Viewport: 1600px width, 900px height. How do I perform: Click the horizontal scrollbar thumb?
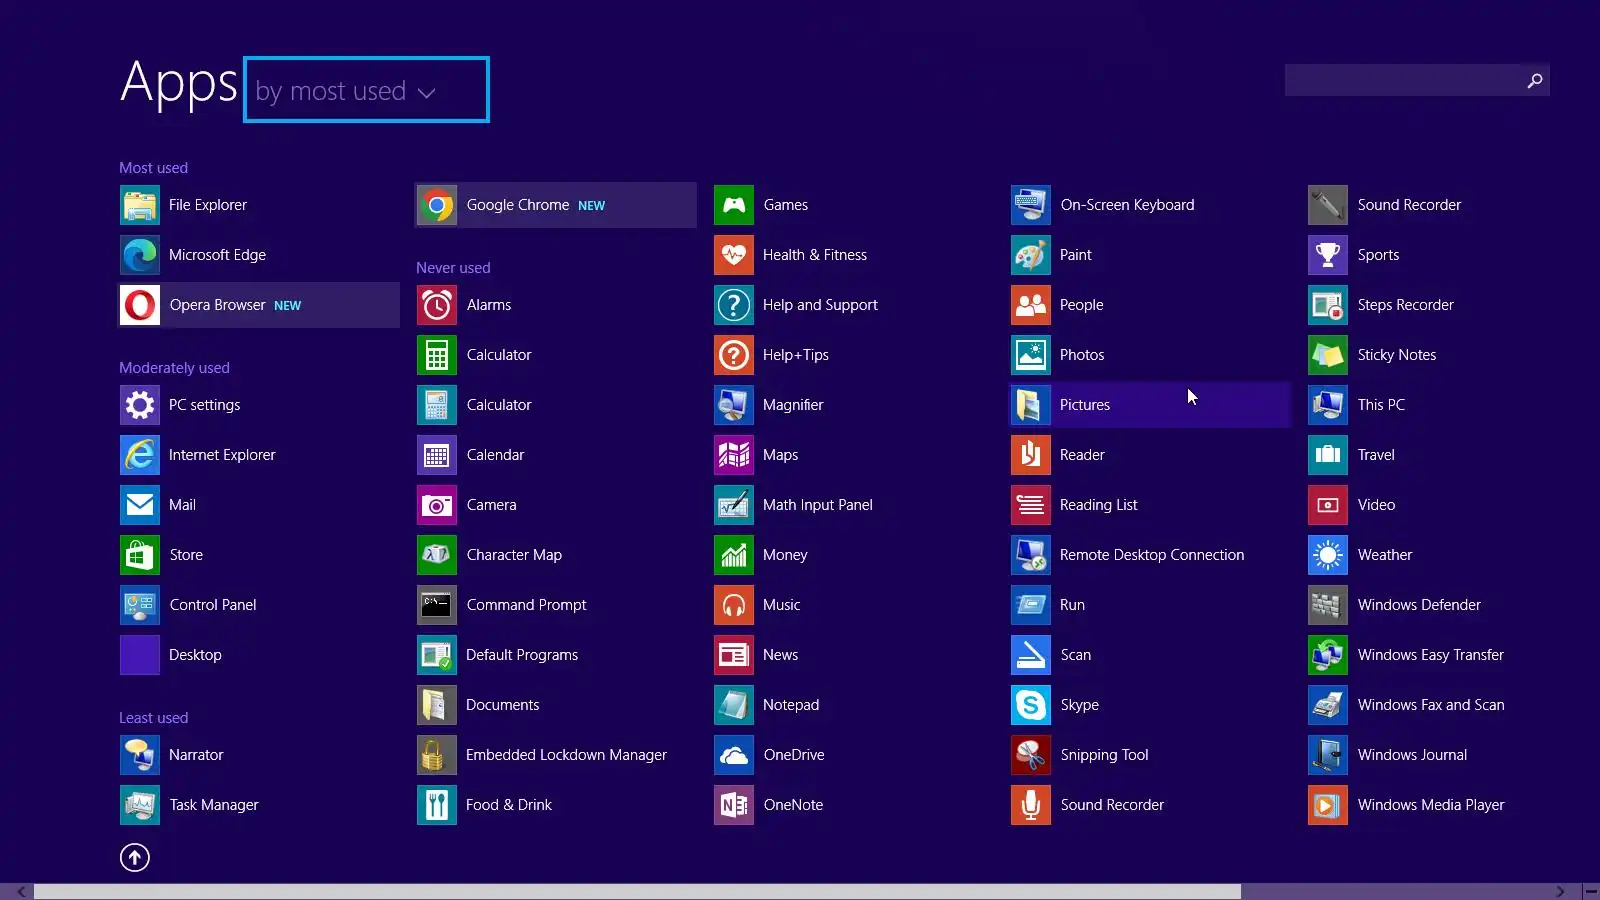(637, 891)
